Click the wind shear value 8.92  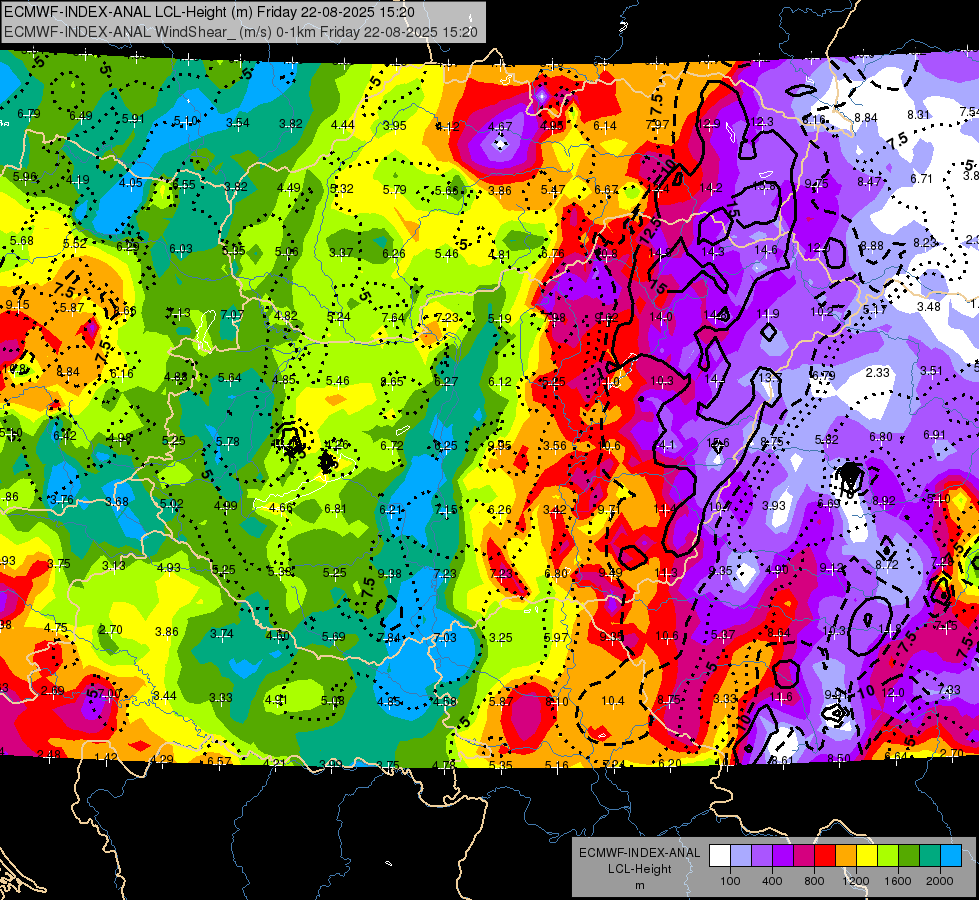[883, 500]
